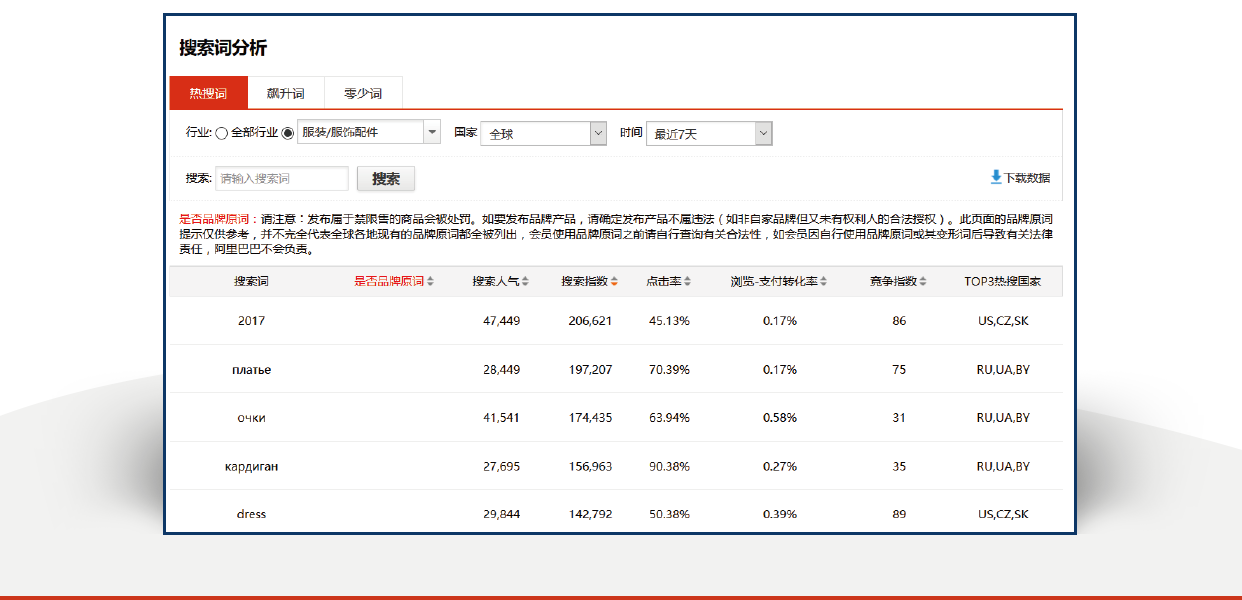The image size is (1242, 600).
Task: Click RU,UA,BY in the платье row
Action: (1003, 370)
